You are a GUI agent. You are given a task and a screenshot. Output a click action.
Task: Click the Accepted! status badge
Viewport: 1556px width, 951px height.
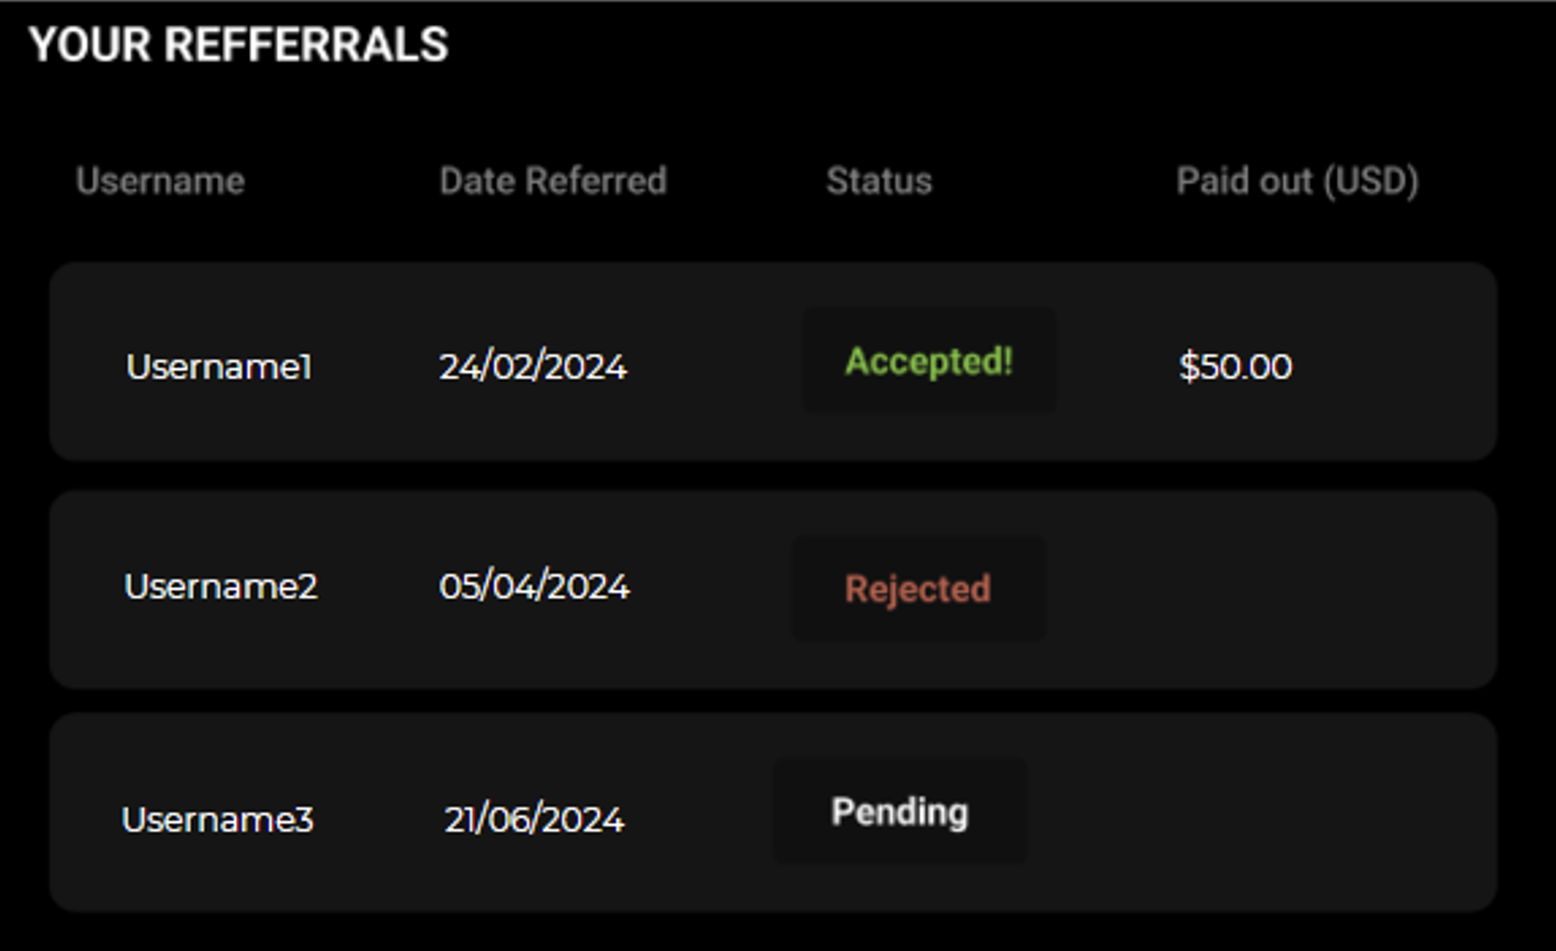coord(929,359)
